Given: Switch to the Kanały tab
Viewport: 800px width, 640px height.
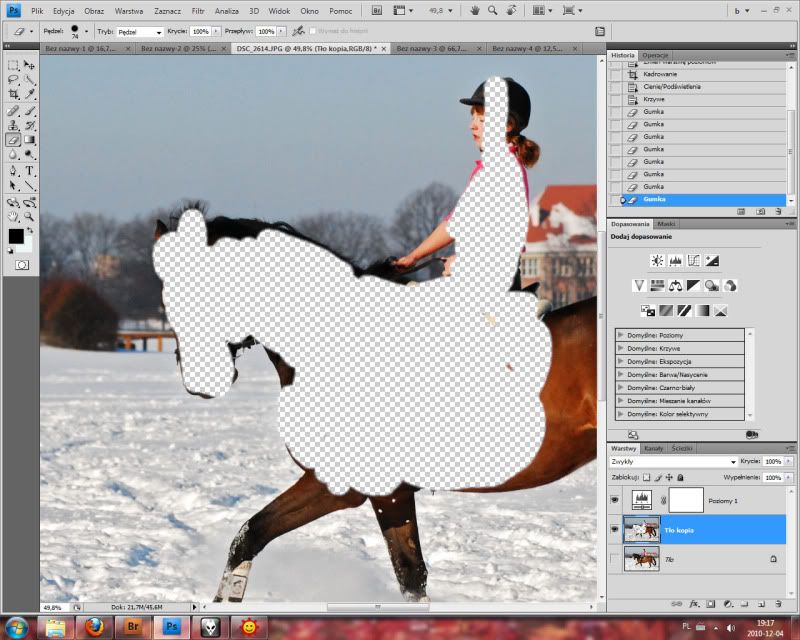Looking at the screenshot, I should [653, 448].
